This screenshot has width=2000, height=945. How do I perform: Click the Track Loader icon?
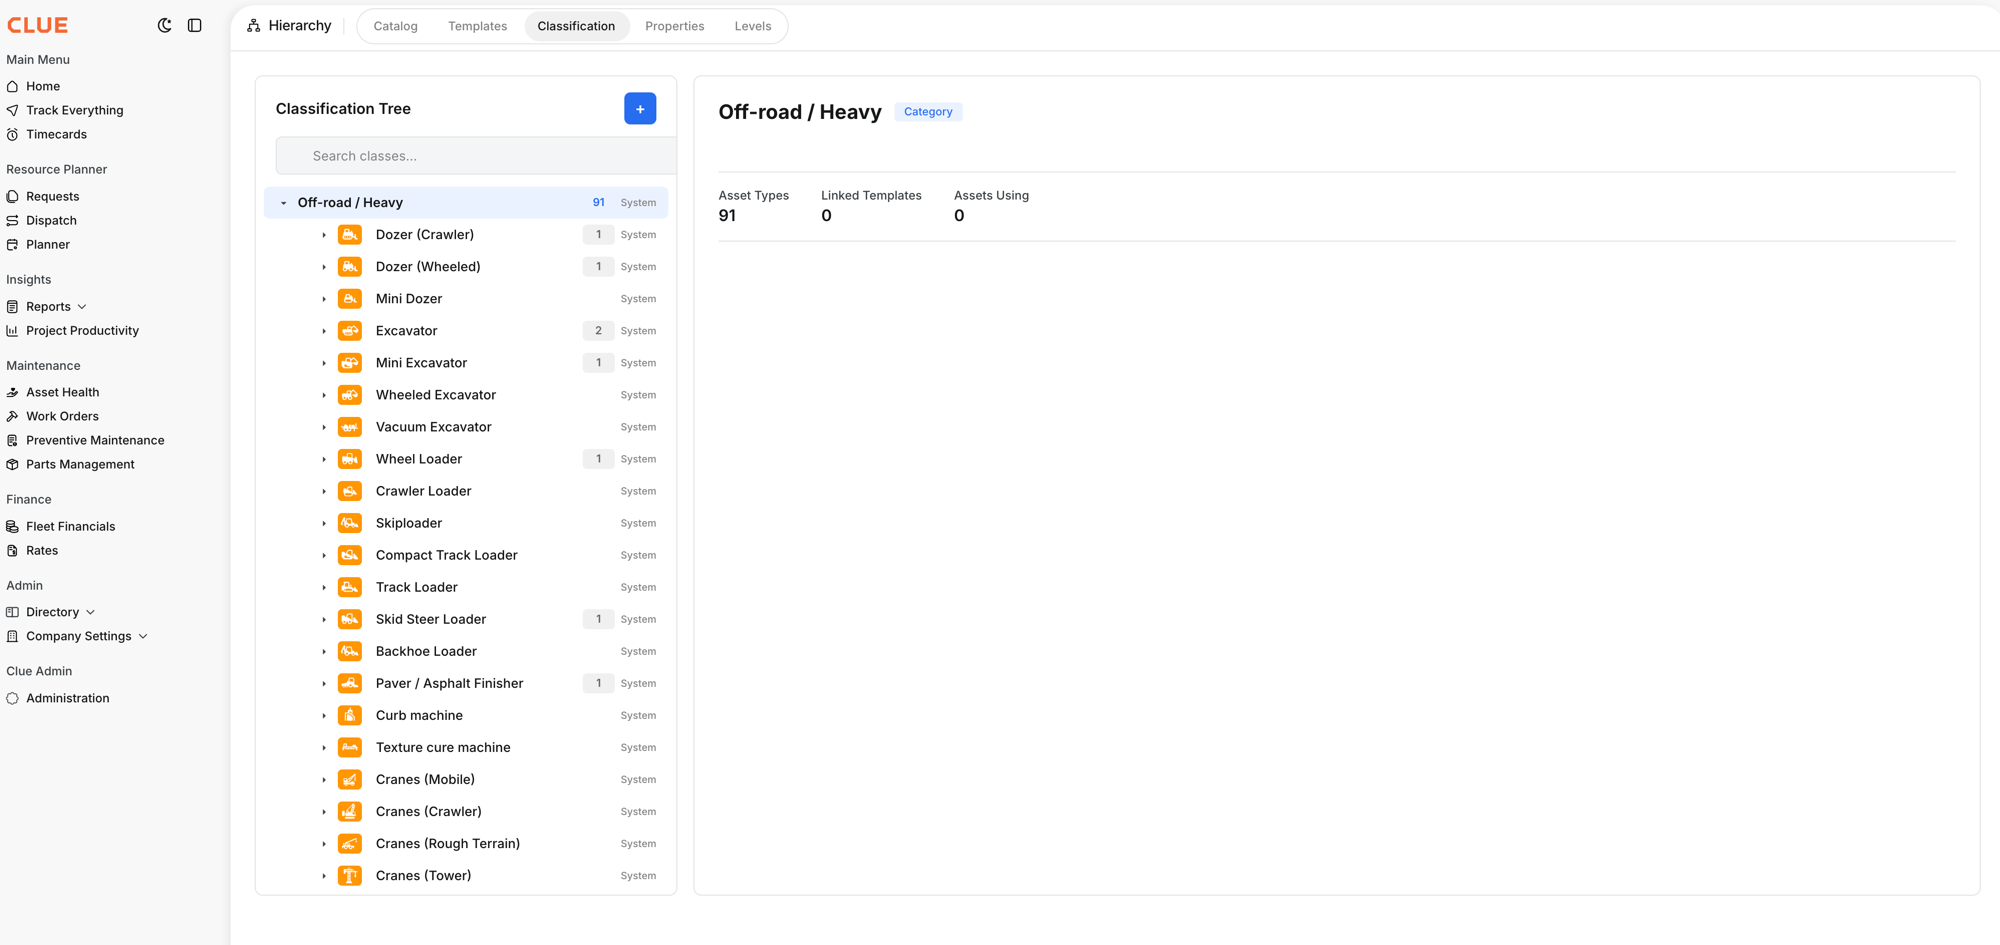pos(350,586)
